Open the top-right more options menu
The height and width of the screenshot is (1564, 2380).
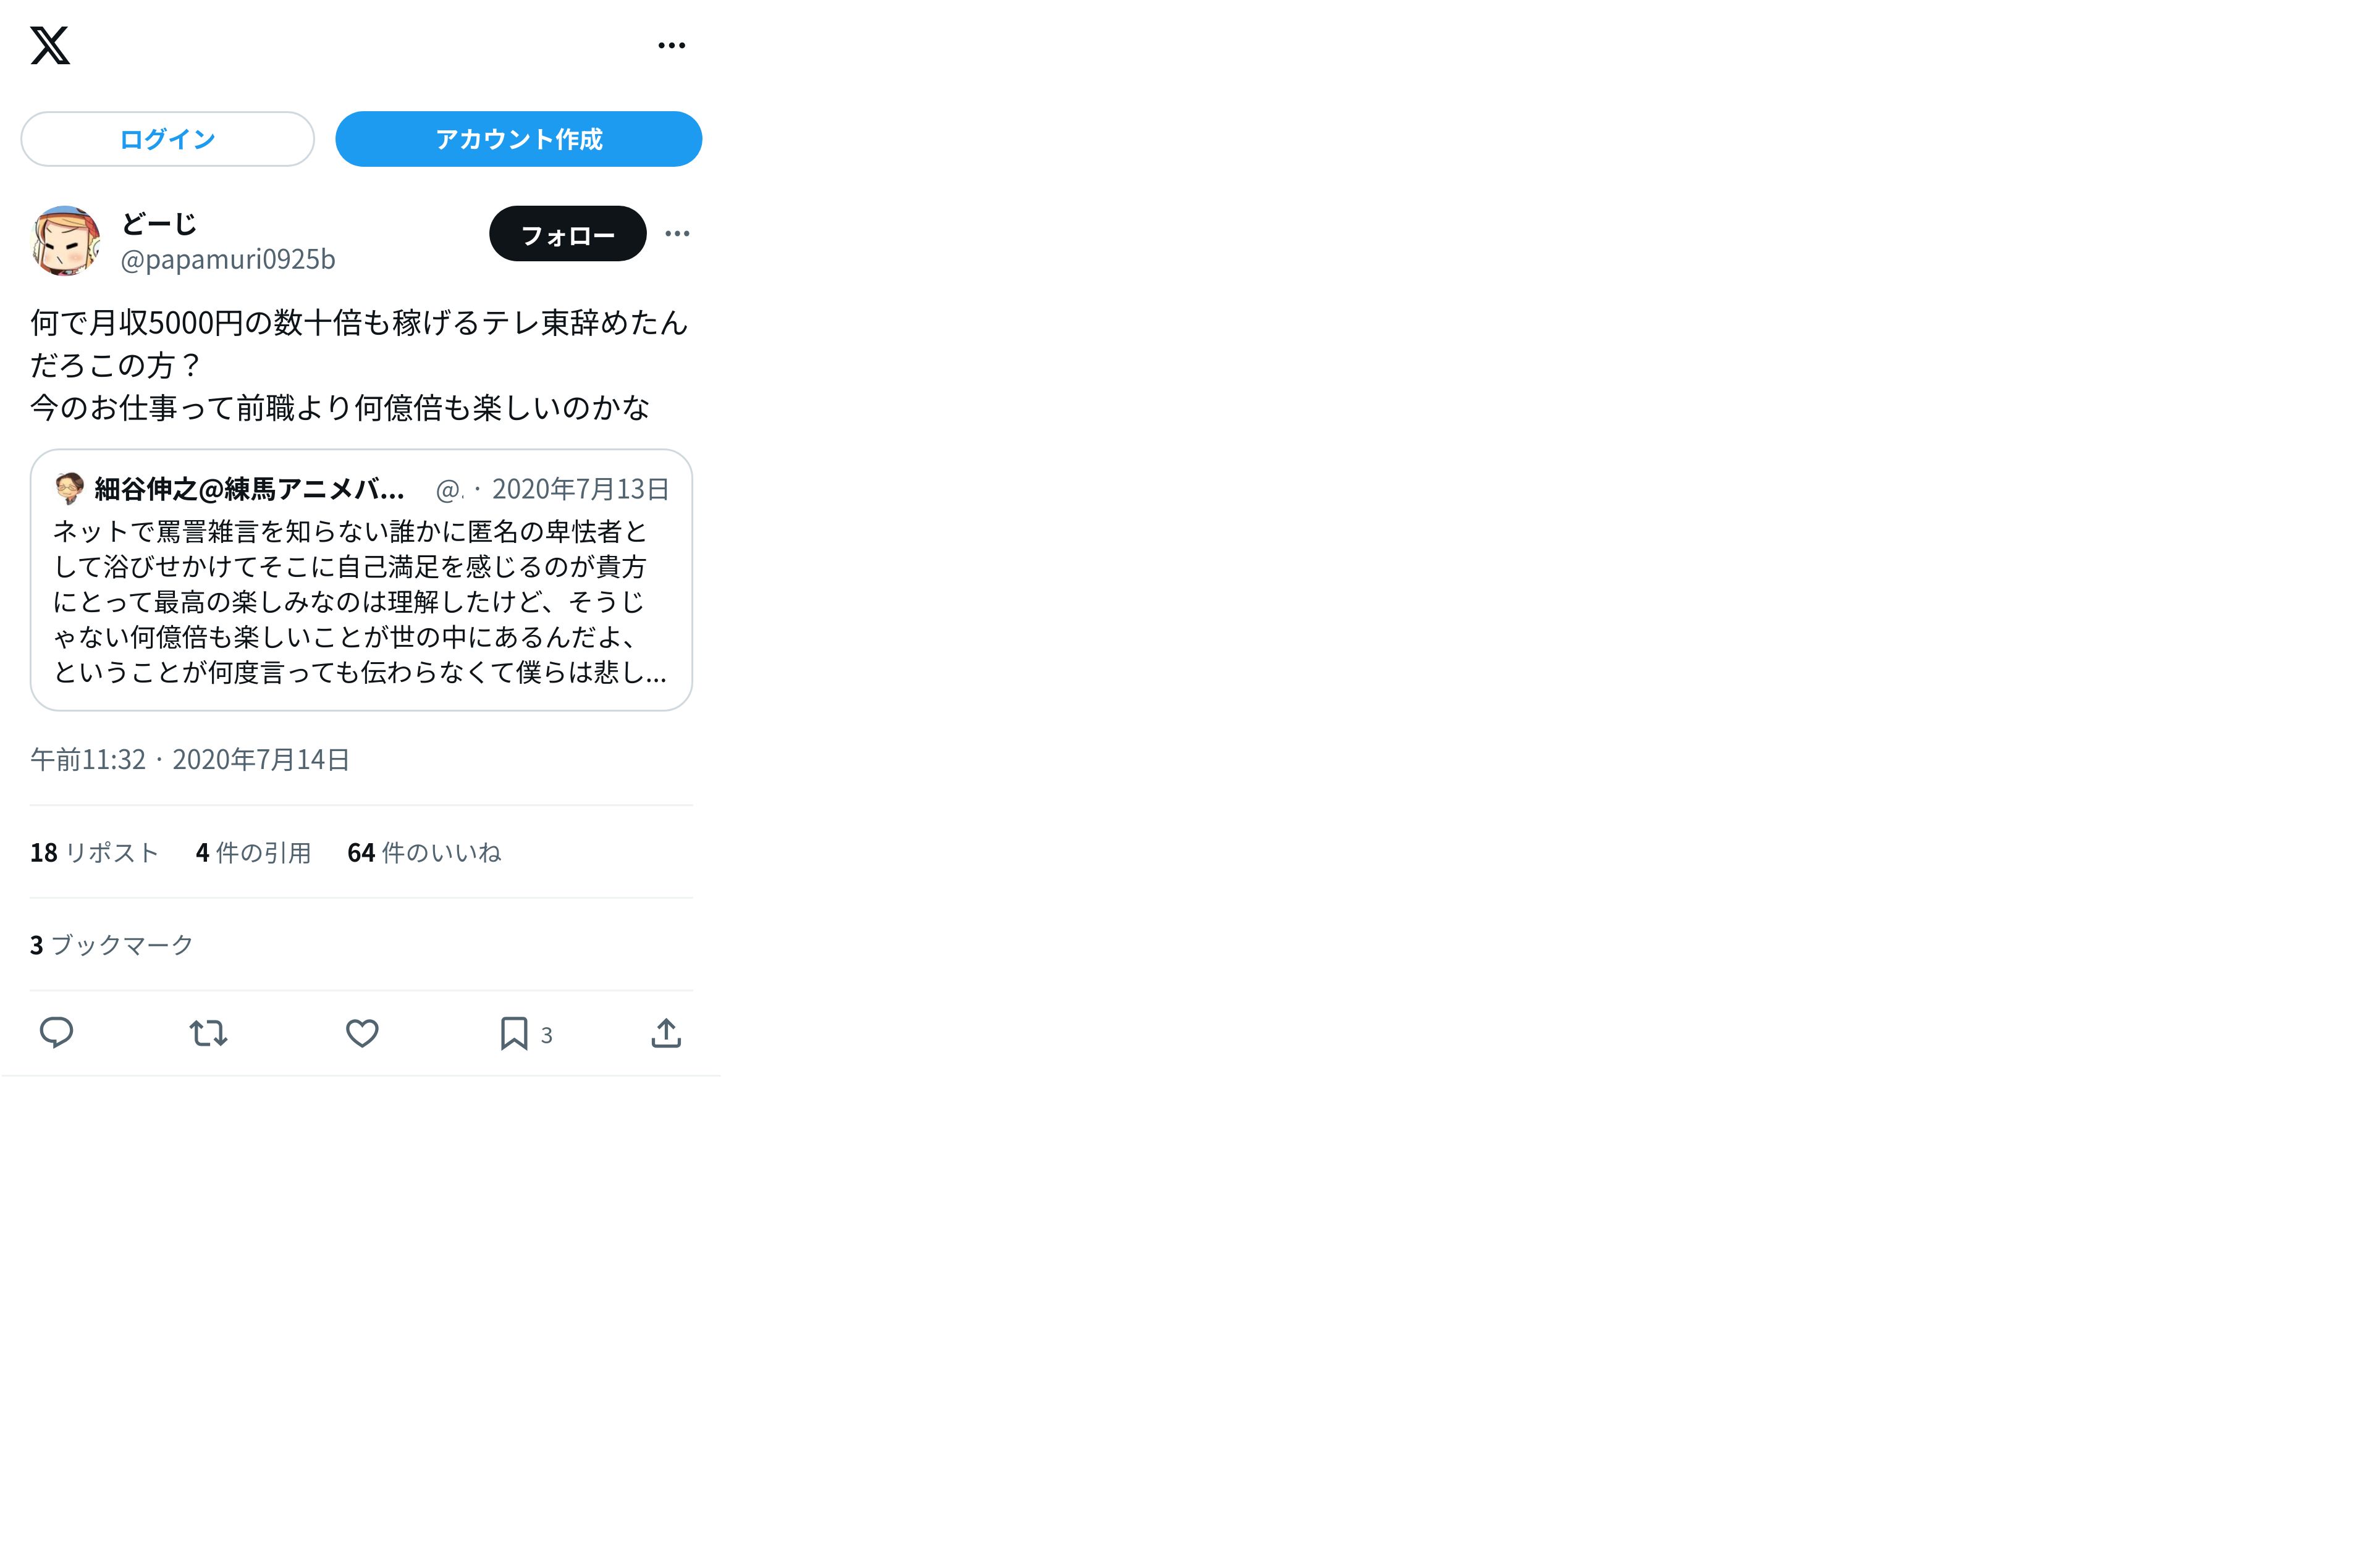pyautogui.click(x=672, y=45)
